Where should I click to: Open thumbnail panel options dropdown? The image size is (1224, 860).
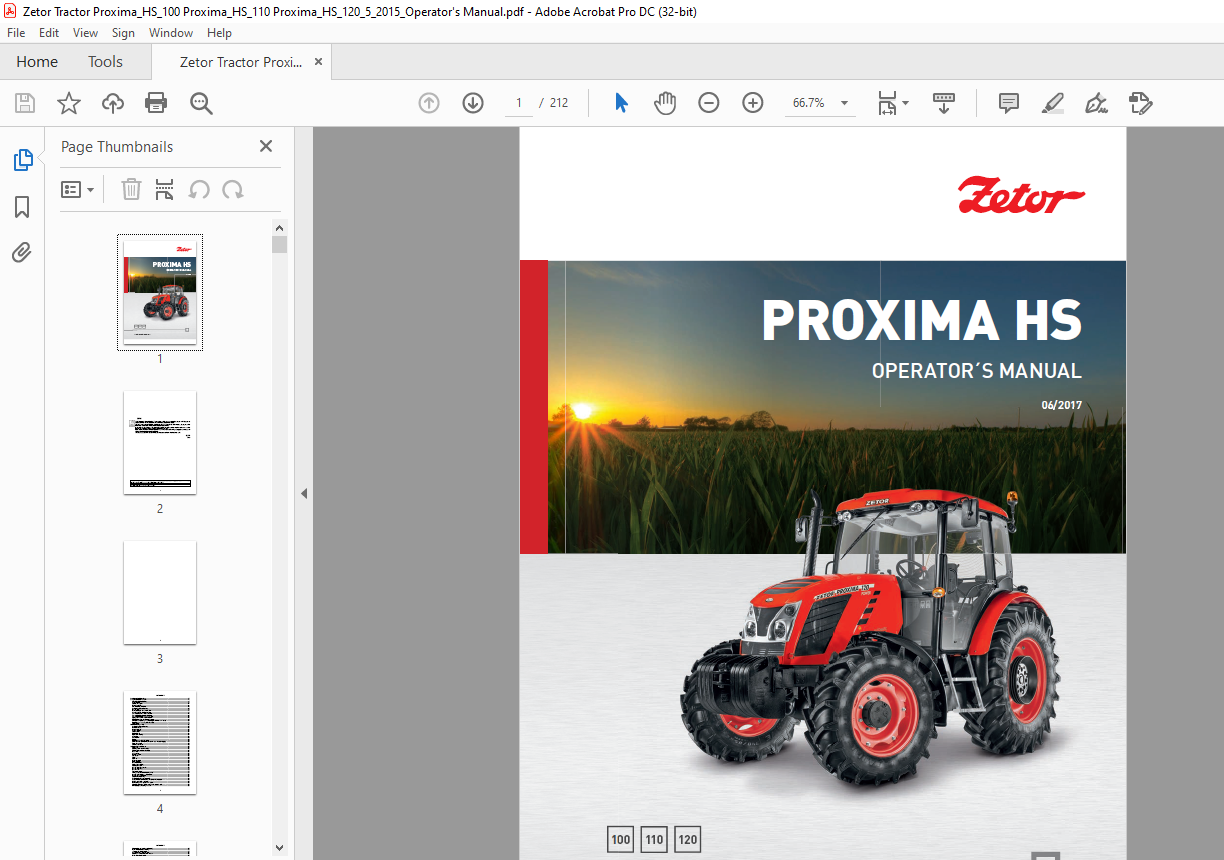pos(77,189)
